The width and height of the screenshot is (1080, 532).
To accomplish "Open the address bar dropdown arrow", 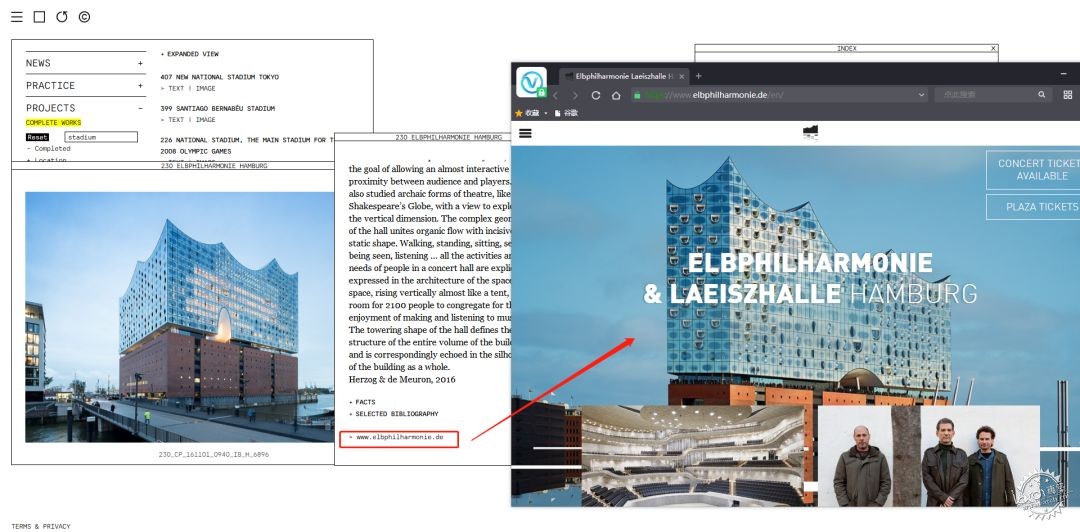I will click(x=922, y=95).
